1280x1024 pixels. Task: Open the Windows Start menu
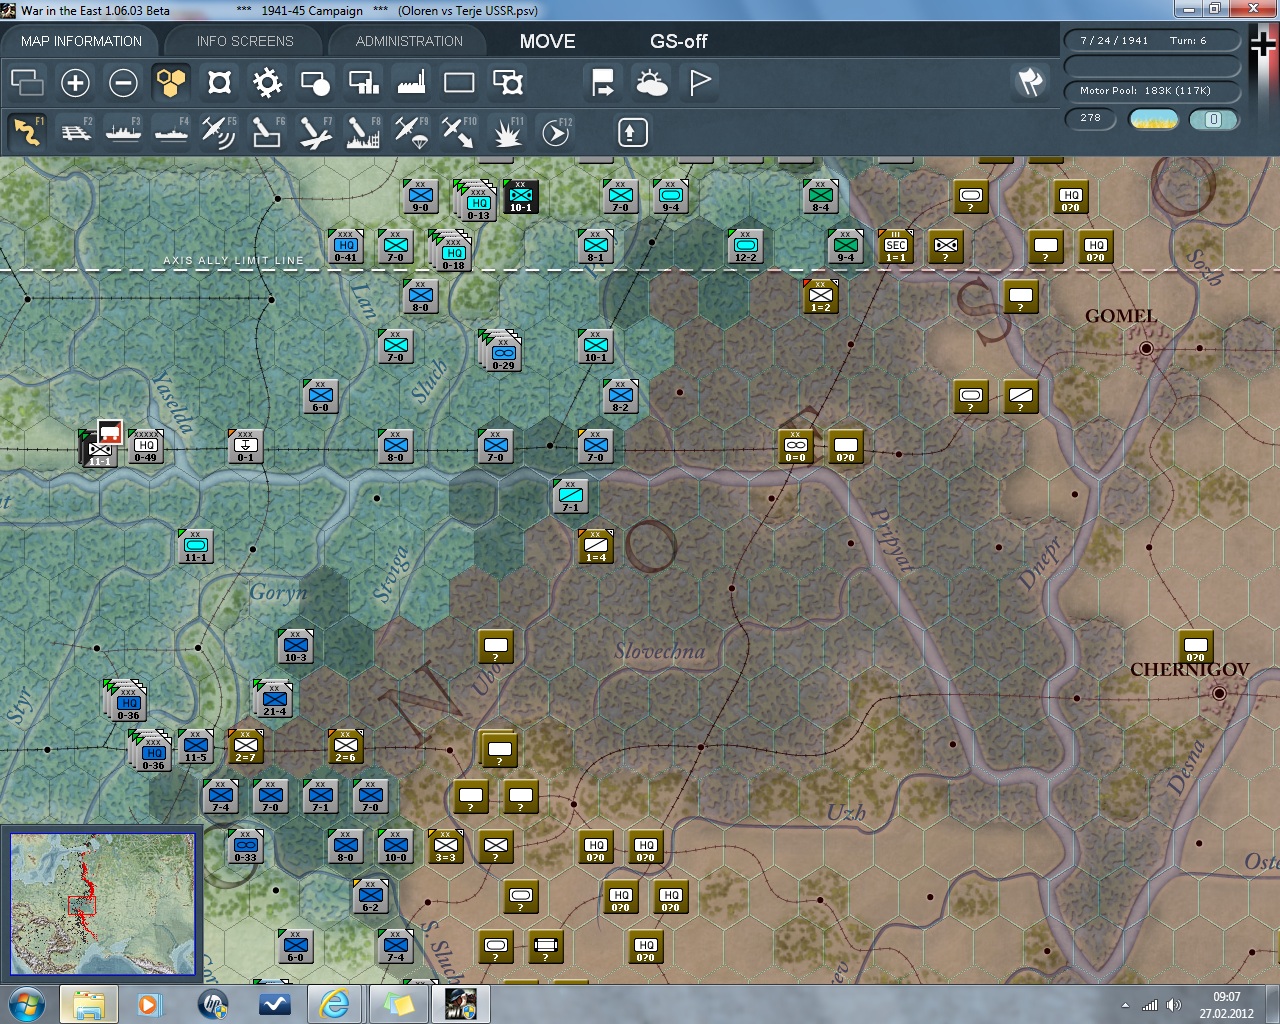(25, 1004)
